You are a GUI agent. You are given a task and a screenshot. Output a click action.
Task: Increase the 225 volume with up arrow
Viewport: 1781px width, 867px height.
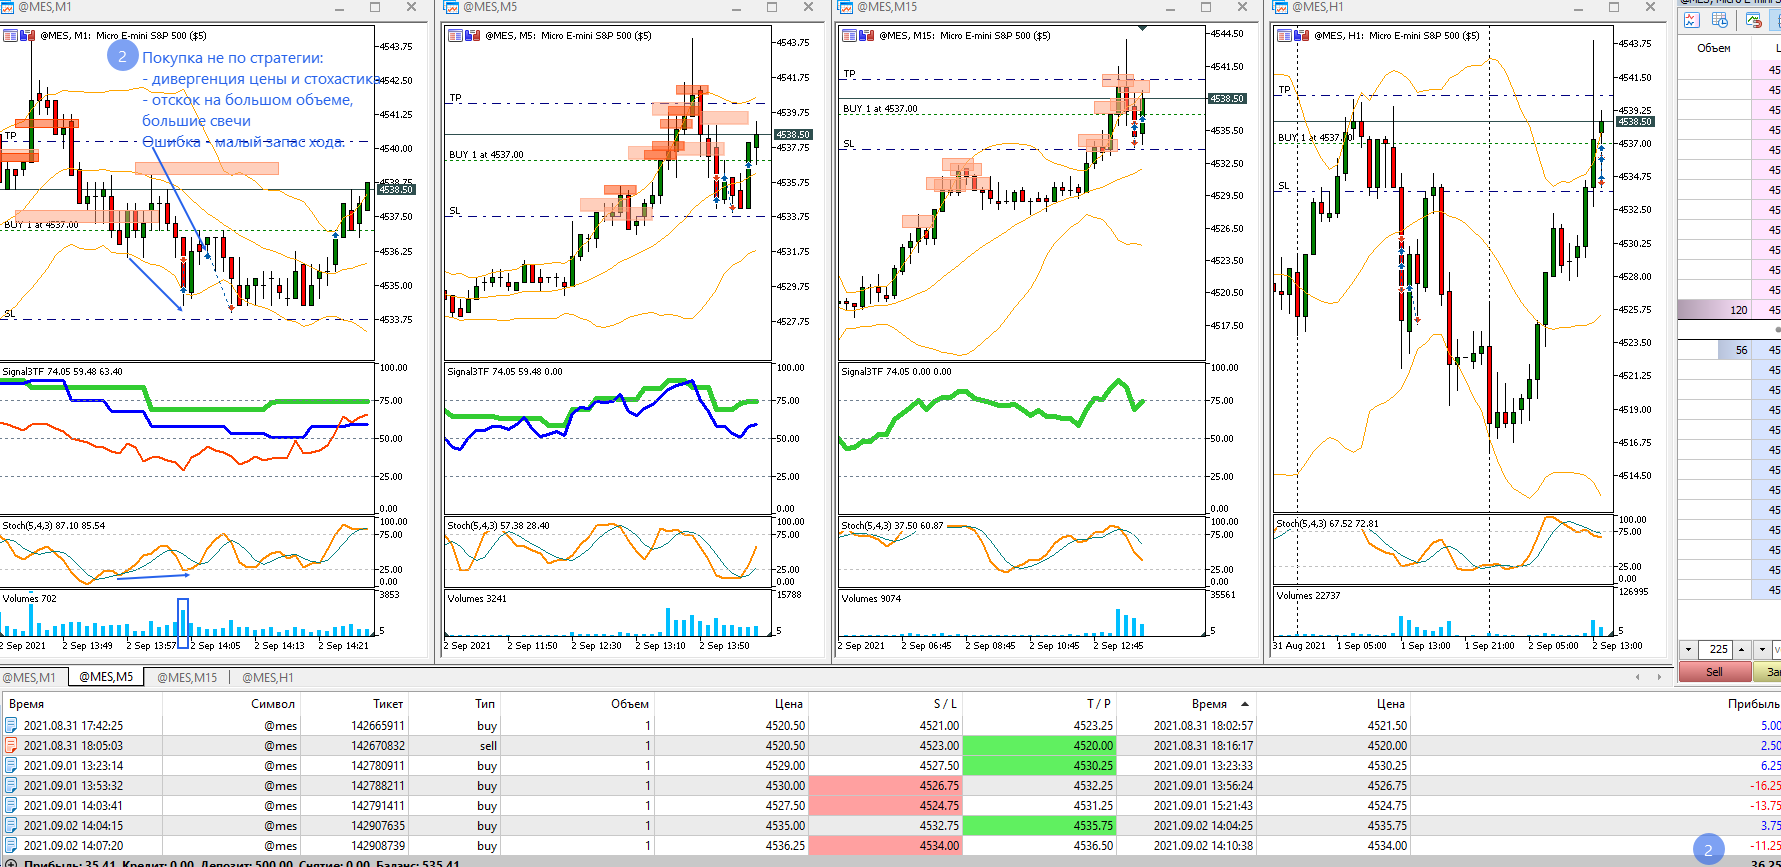1741,649
